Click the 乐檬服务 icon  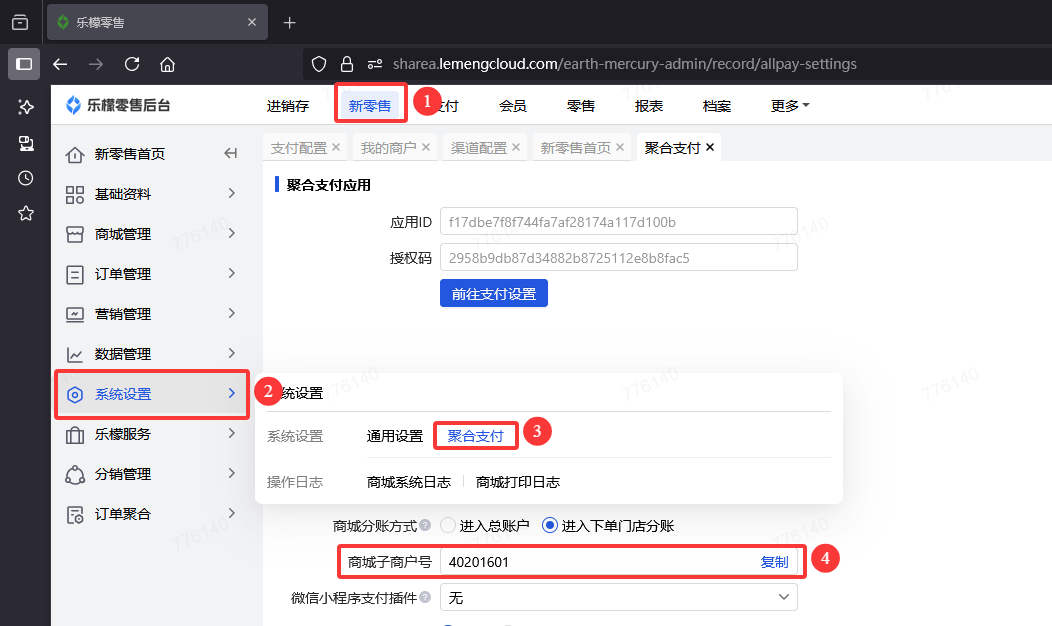74,435
